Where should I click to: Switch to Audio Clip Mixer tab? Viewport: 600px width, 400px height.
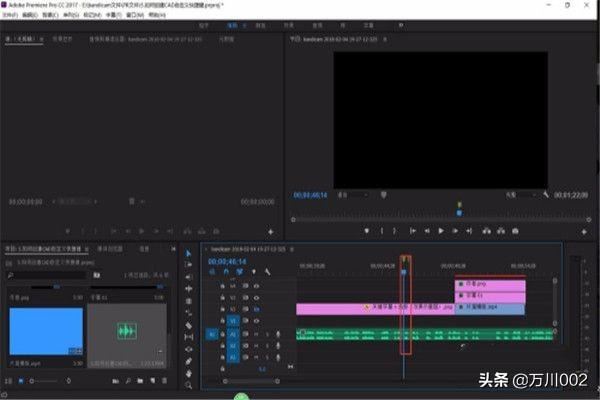(x=145, y=39)
